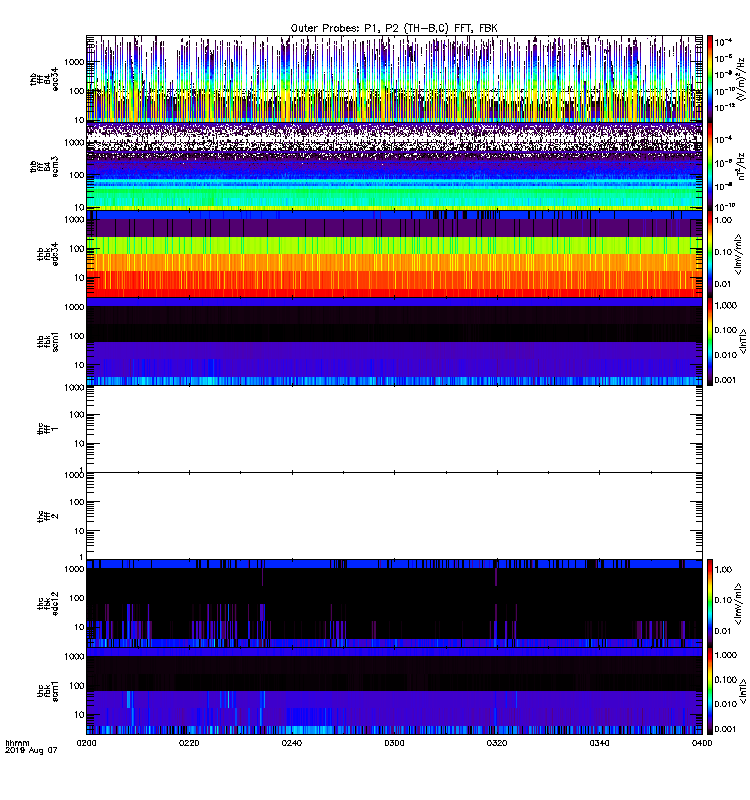
Task: Click the thc fff 1 panel label
Action: (x=48, y=429)
